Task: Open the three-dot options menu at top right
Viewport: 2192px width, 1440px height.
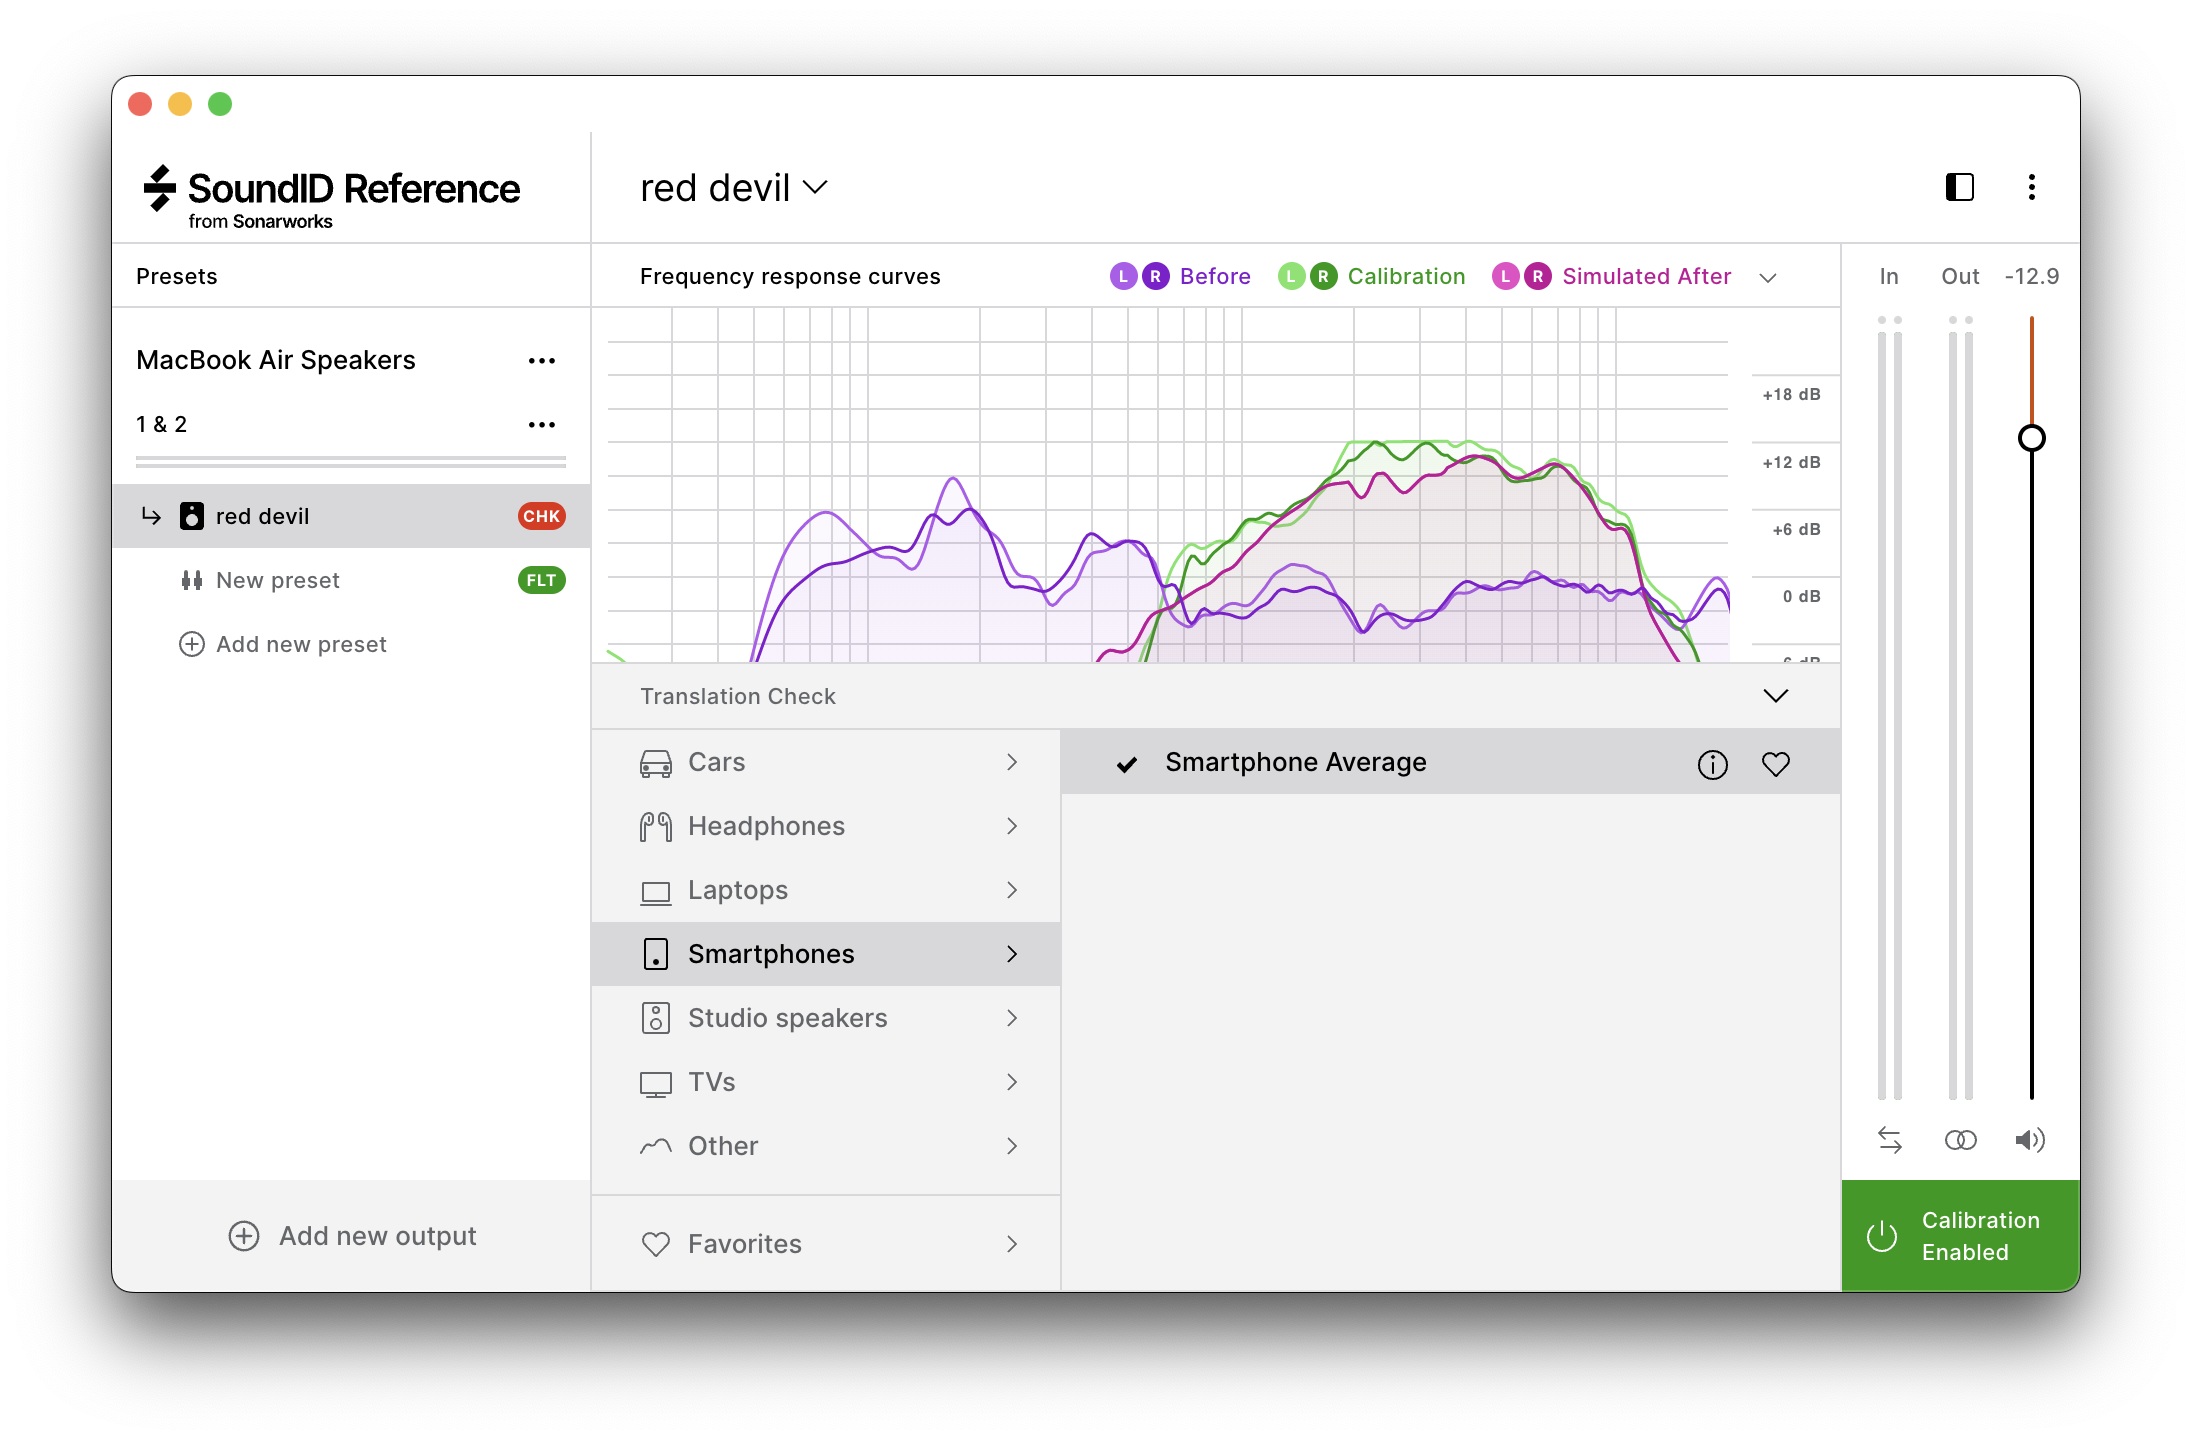Action: coord(2031,187)
